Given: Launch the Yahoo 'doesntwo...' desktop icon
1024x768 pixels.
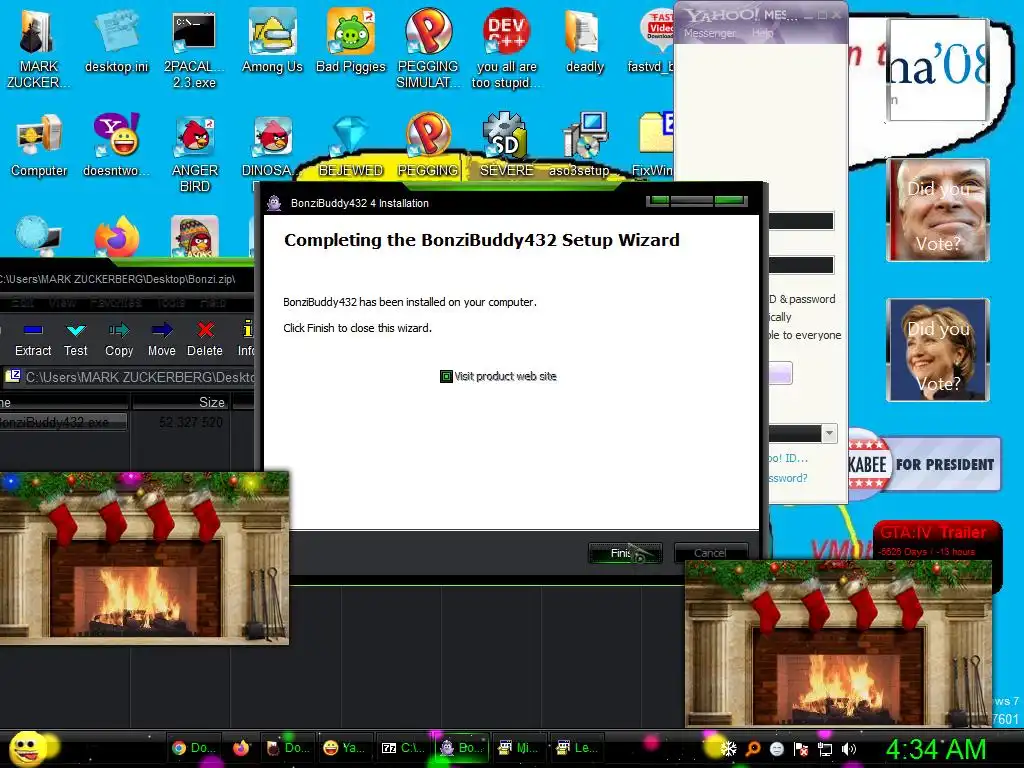Looking at the screenshot, I should click(x=116, y=145).
